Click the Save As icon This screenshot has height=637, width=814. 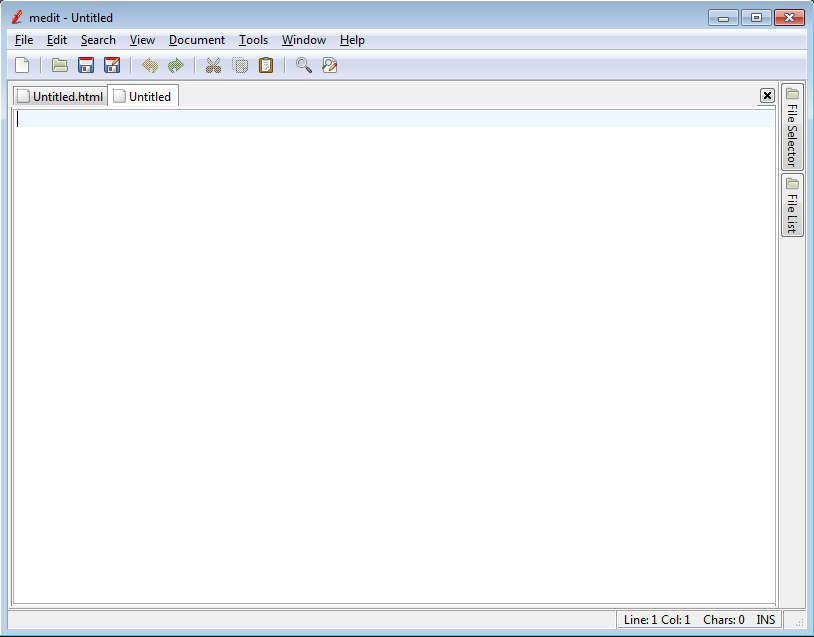[112, 65]
